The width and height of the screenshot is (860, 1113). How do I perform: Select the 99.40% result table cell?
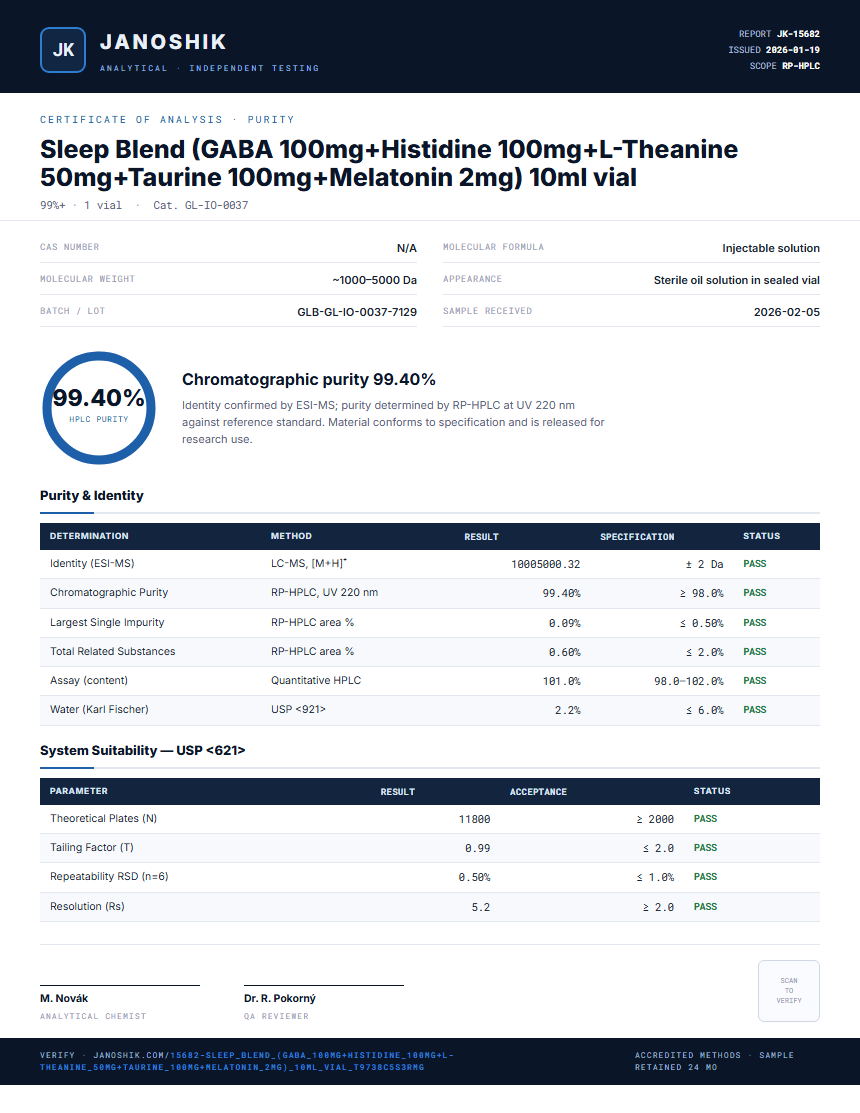[561, 593]
